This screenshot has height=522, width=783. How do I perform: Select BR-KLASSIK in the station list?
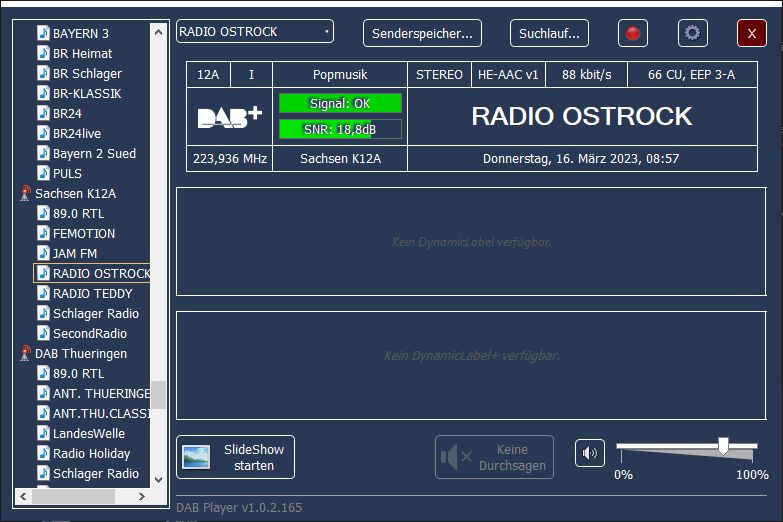(x=87, y=93)
